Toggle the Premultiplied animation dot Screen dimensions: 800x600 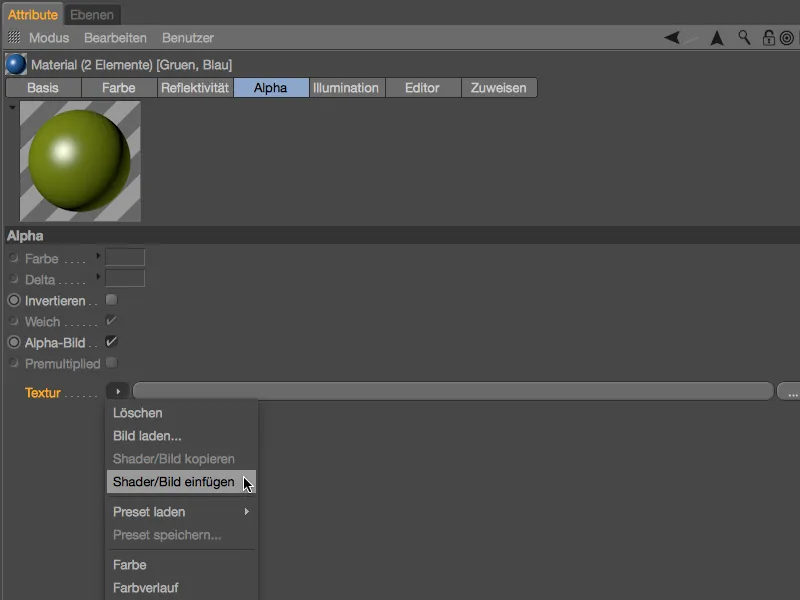[x=14, y=363]
